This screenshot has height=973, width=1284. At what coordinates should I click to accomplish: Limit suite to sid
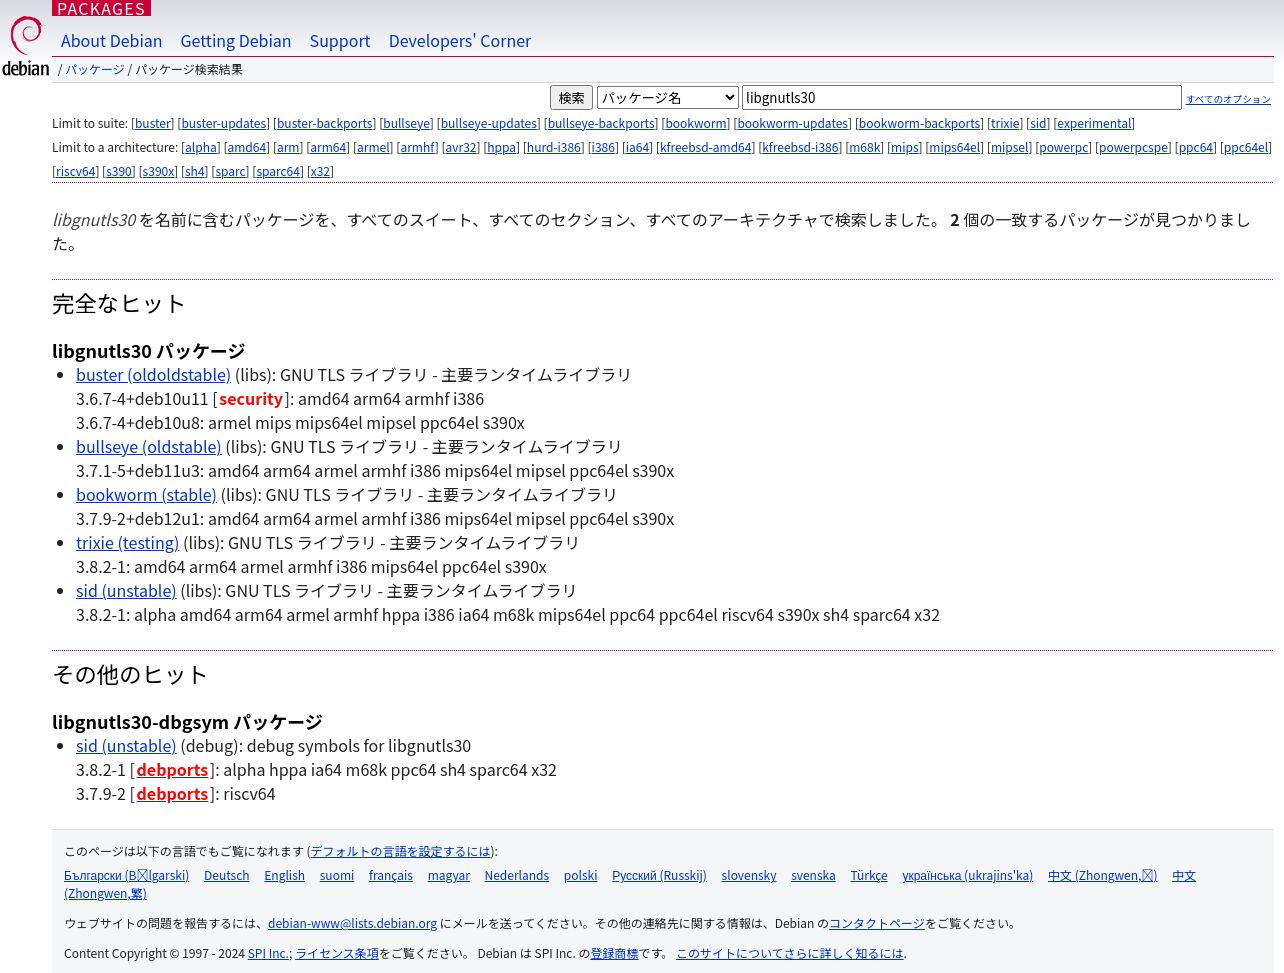(x=1038, y=123)
